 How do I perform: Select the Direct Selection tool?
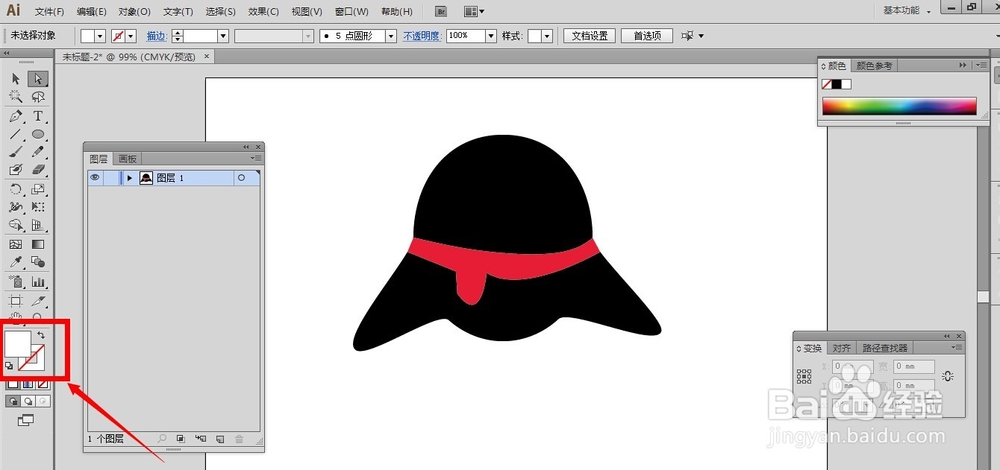[38, 78]
